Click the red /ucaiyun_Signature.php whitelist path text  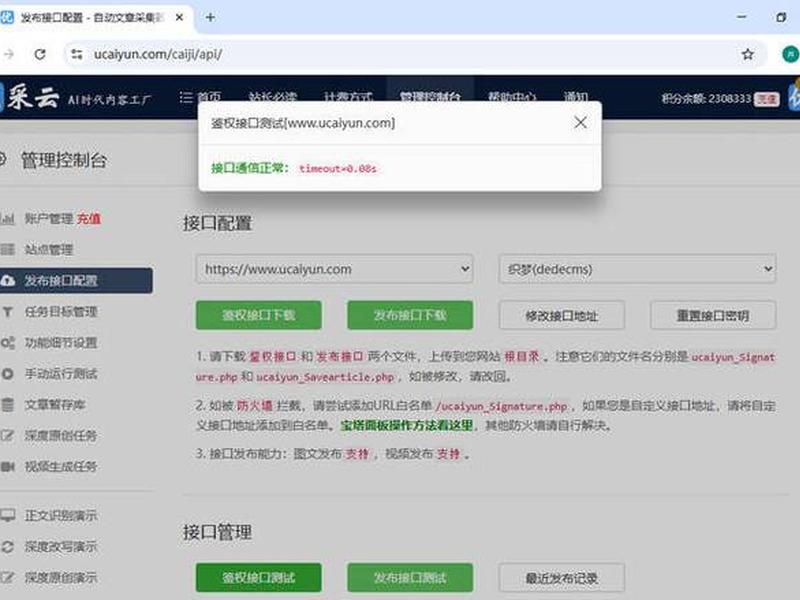pos(501,406)
